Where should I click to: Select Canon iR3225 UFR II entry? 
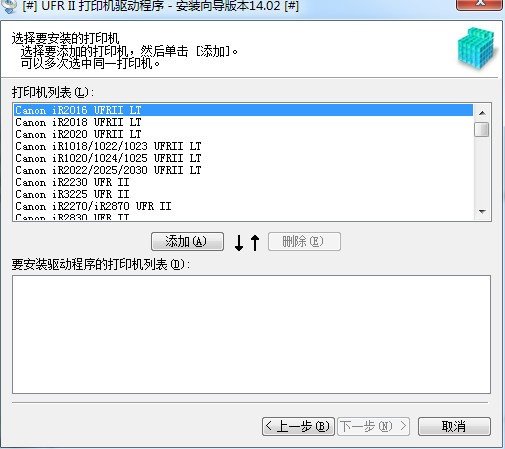coord(243,194)
